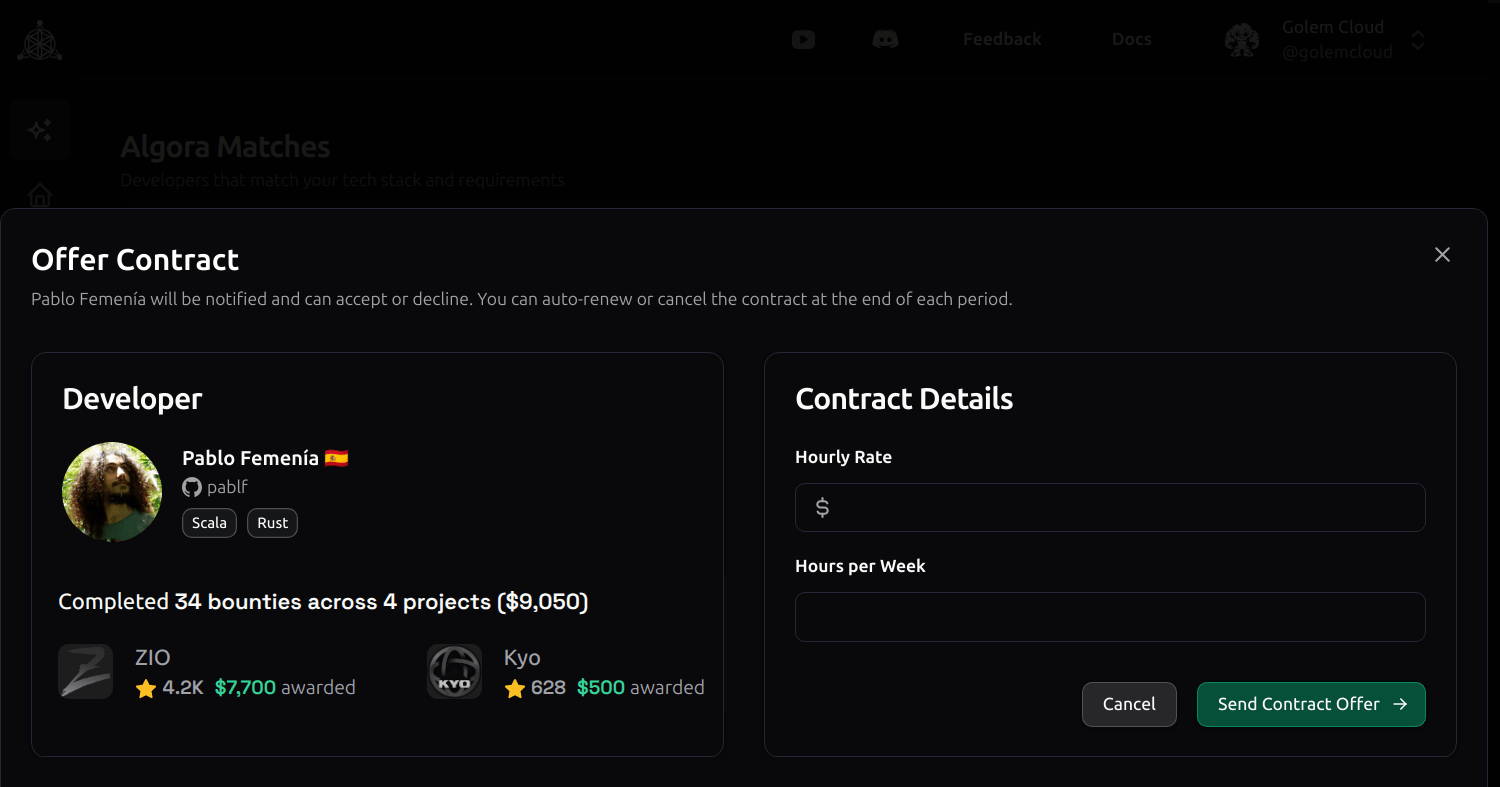Click the Algora logo in top-left corner

40,41
